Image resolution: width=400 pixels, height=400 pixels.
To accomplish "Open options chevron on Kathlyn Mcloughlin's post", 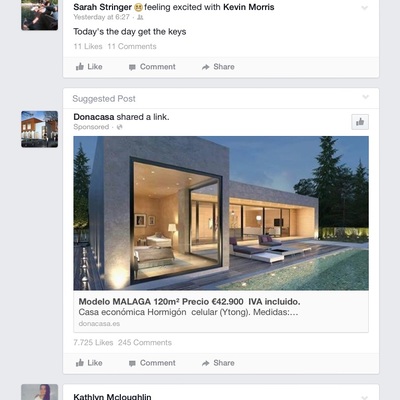I will pos(365,397).
